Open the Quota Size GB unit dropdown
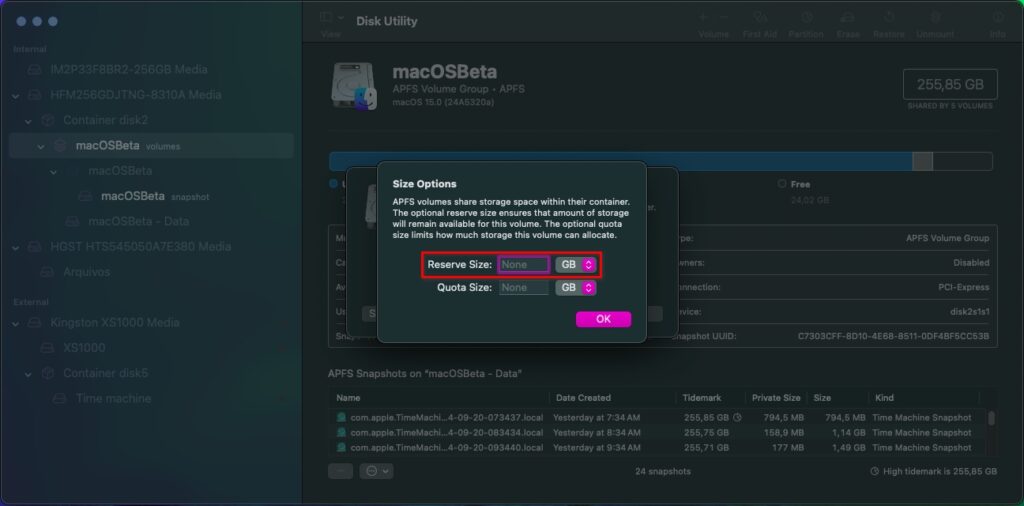This screenshot has width=1024, height=506. click(x=575, y=287)
